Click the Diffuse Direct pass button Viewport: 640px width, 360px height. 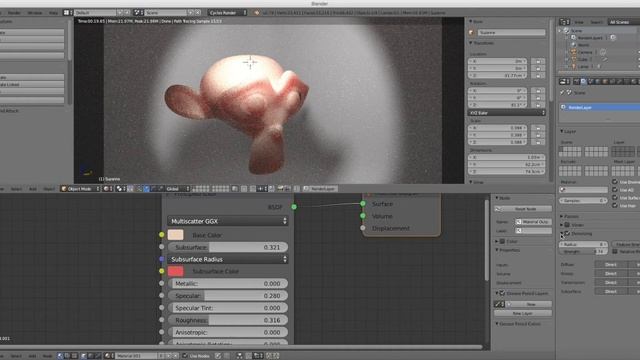(x=611, y=264)
